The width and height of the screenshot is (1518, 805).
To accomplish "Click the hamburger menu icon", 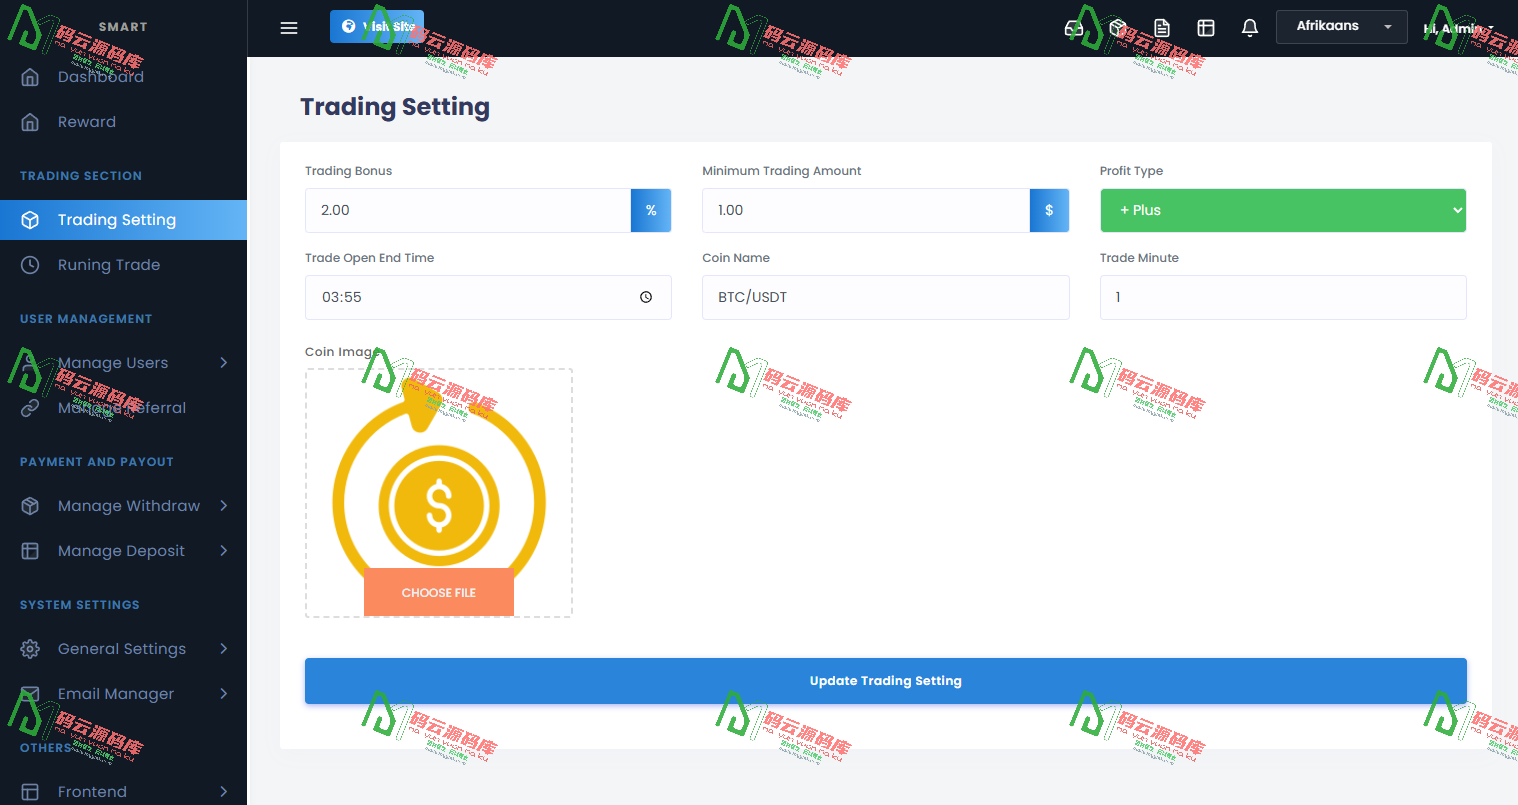I will click(289, 28).
